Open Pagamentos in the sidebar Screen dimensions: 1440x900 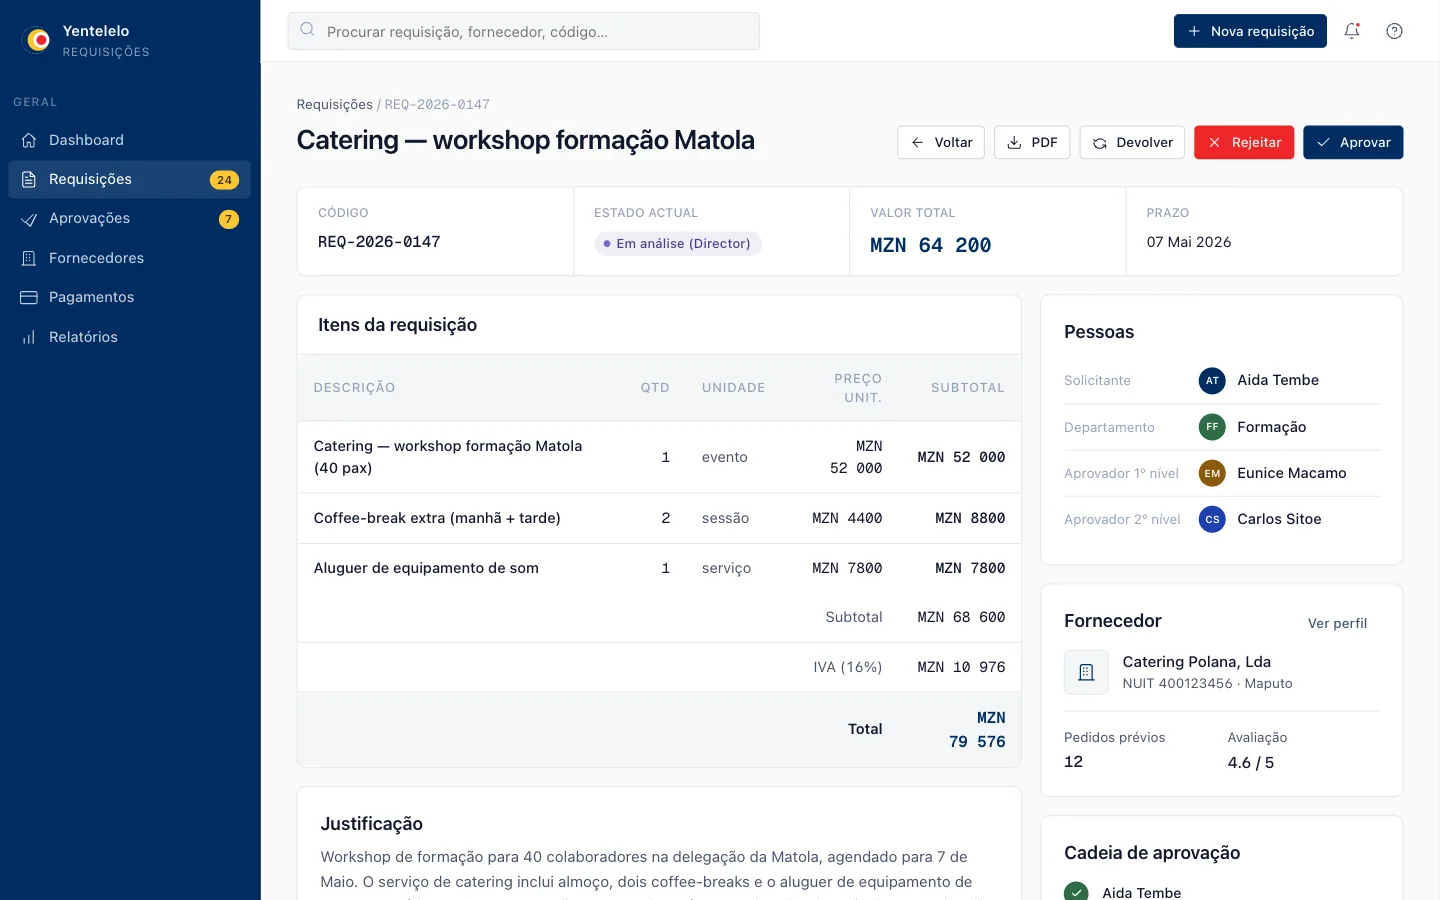coord(130,297)
